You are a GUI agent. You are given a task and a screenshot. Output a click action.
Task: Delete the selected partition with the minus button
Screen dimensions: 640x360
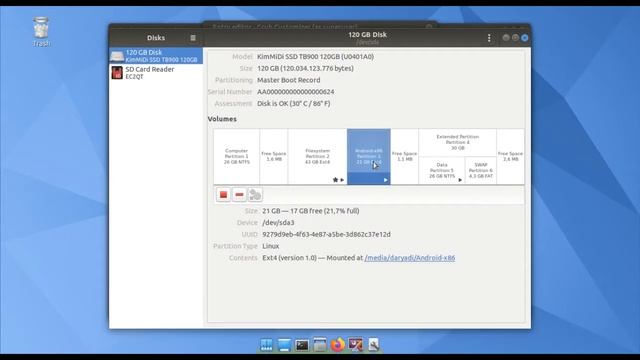239,195
